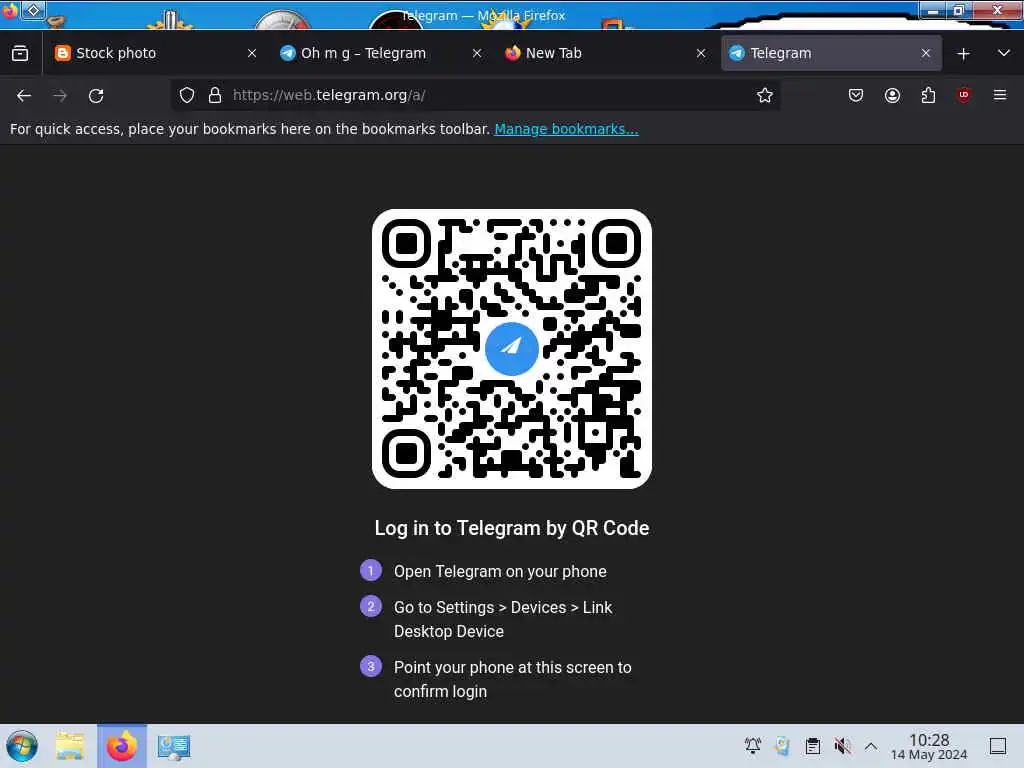Click the Telegram logo in QR code
Image resolution: width=1024 pixels, height=768 pixels.
coord(512,349)
